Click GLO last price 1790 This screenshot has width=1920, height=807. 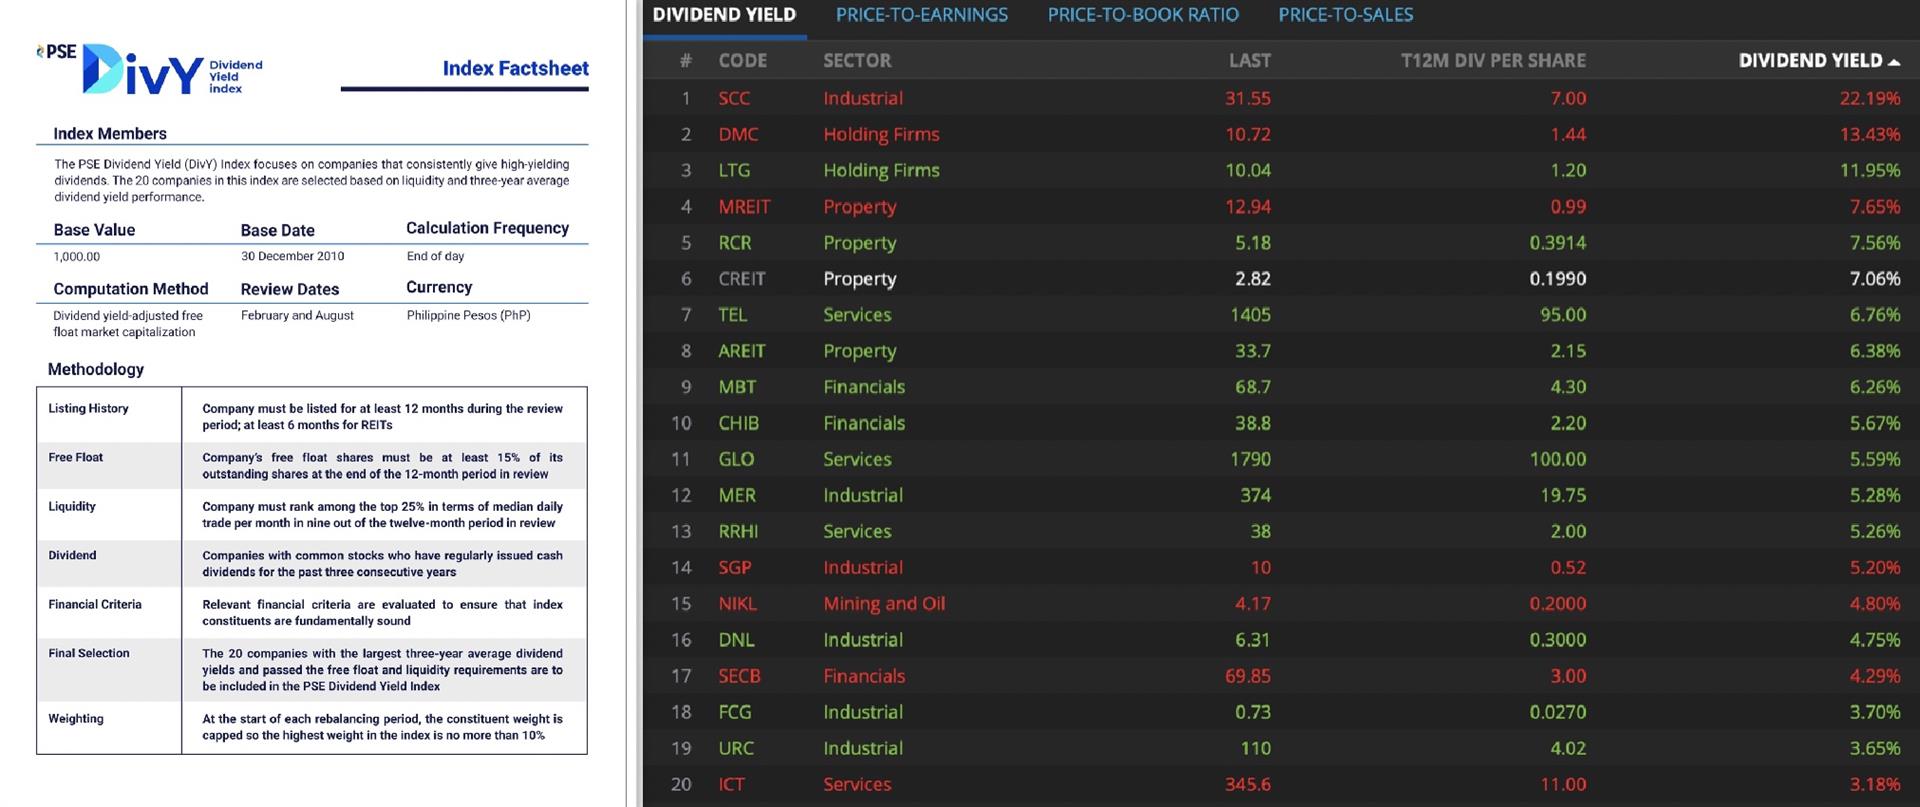tap(1250, 459)
